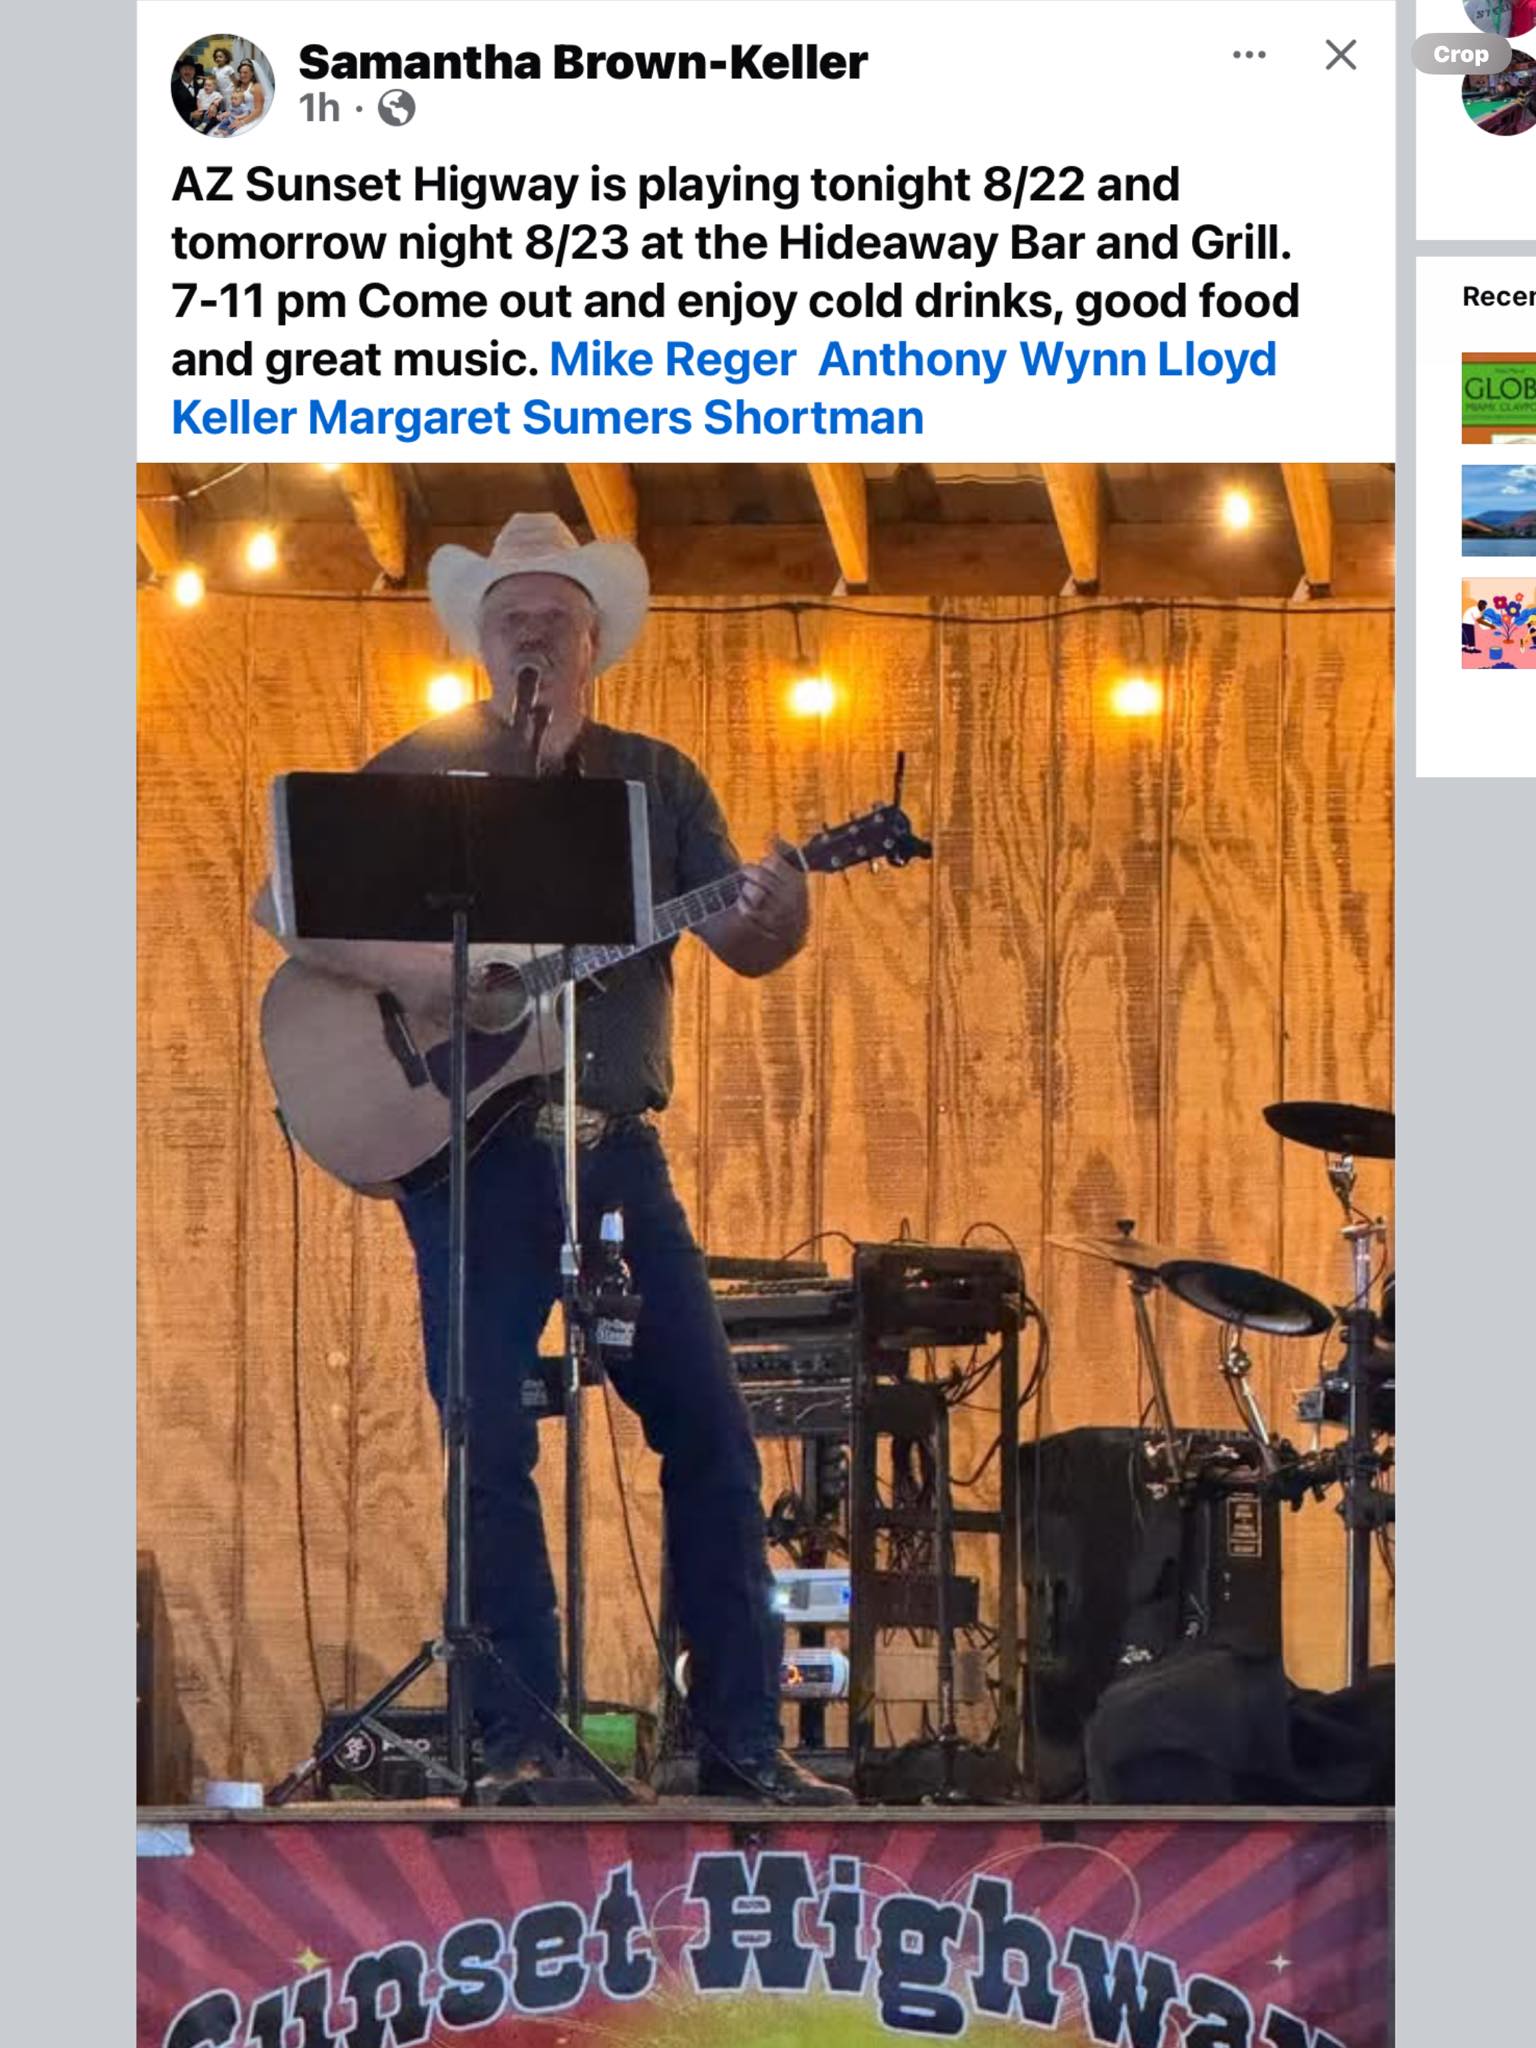Open the pink illustrated thumbnail in sidebar
The image size is (1536, 2048).
1498,623
